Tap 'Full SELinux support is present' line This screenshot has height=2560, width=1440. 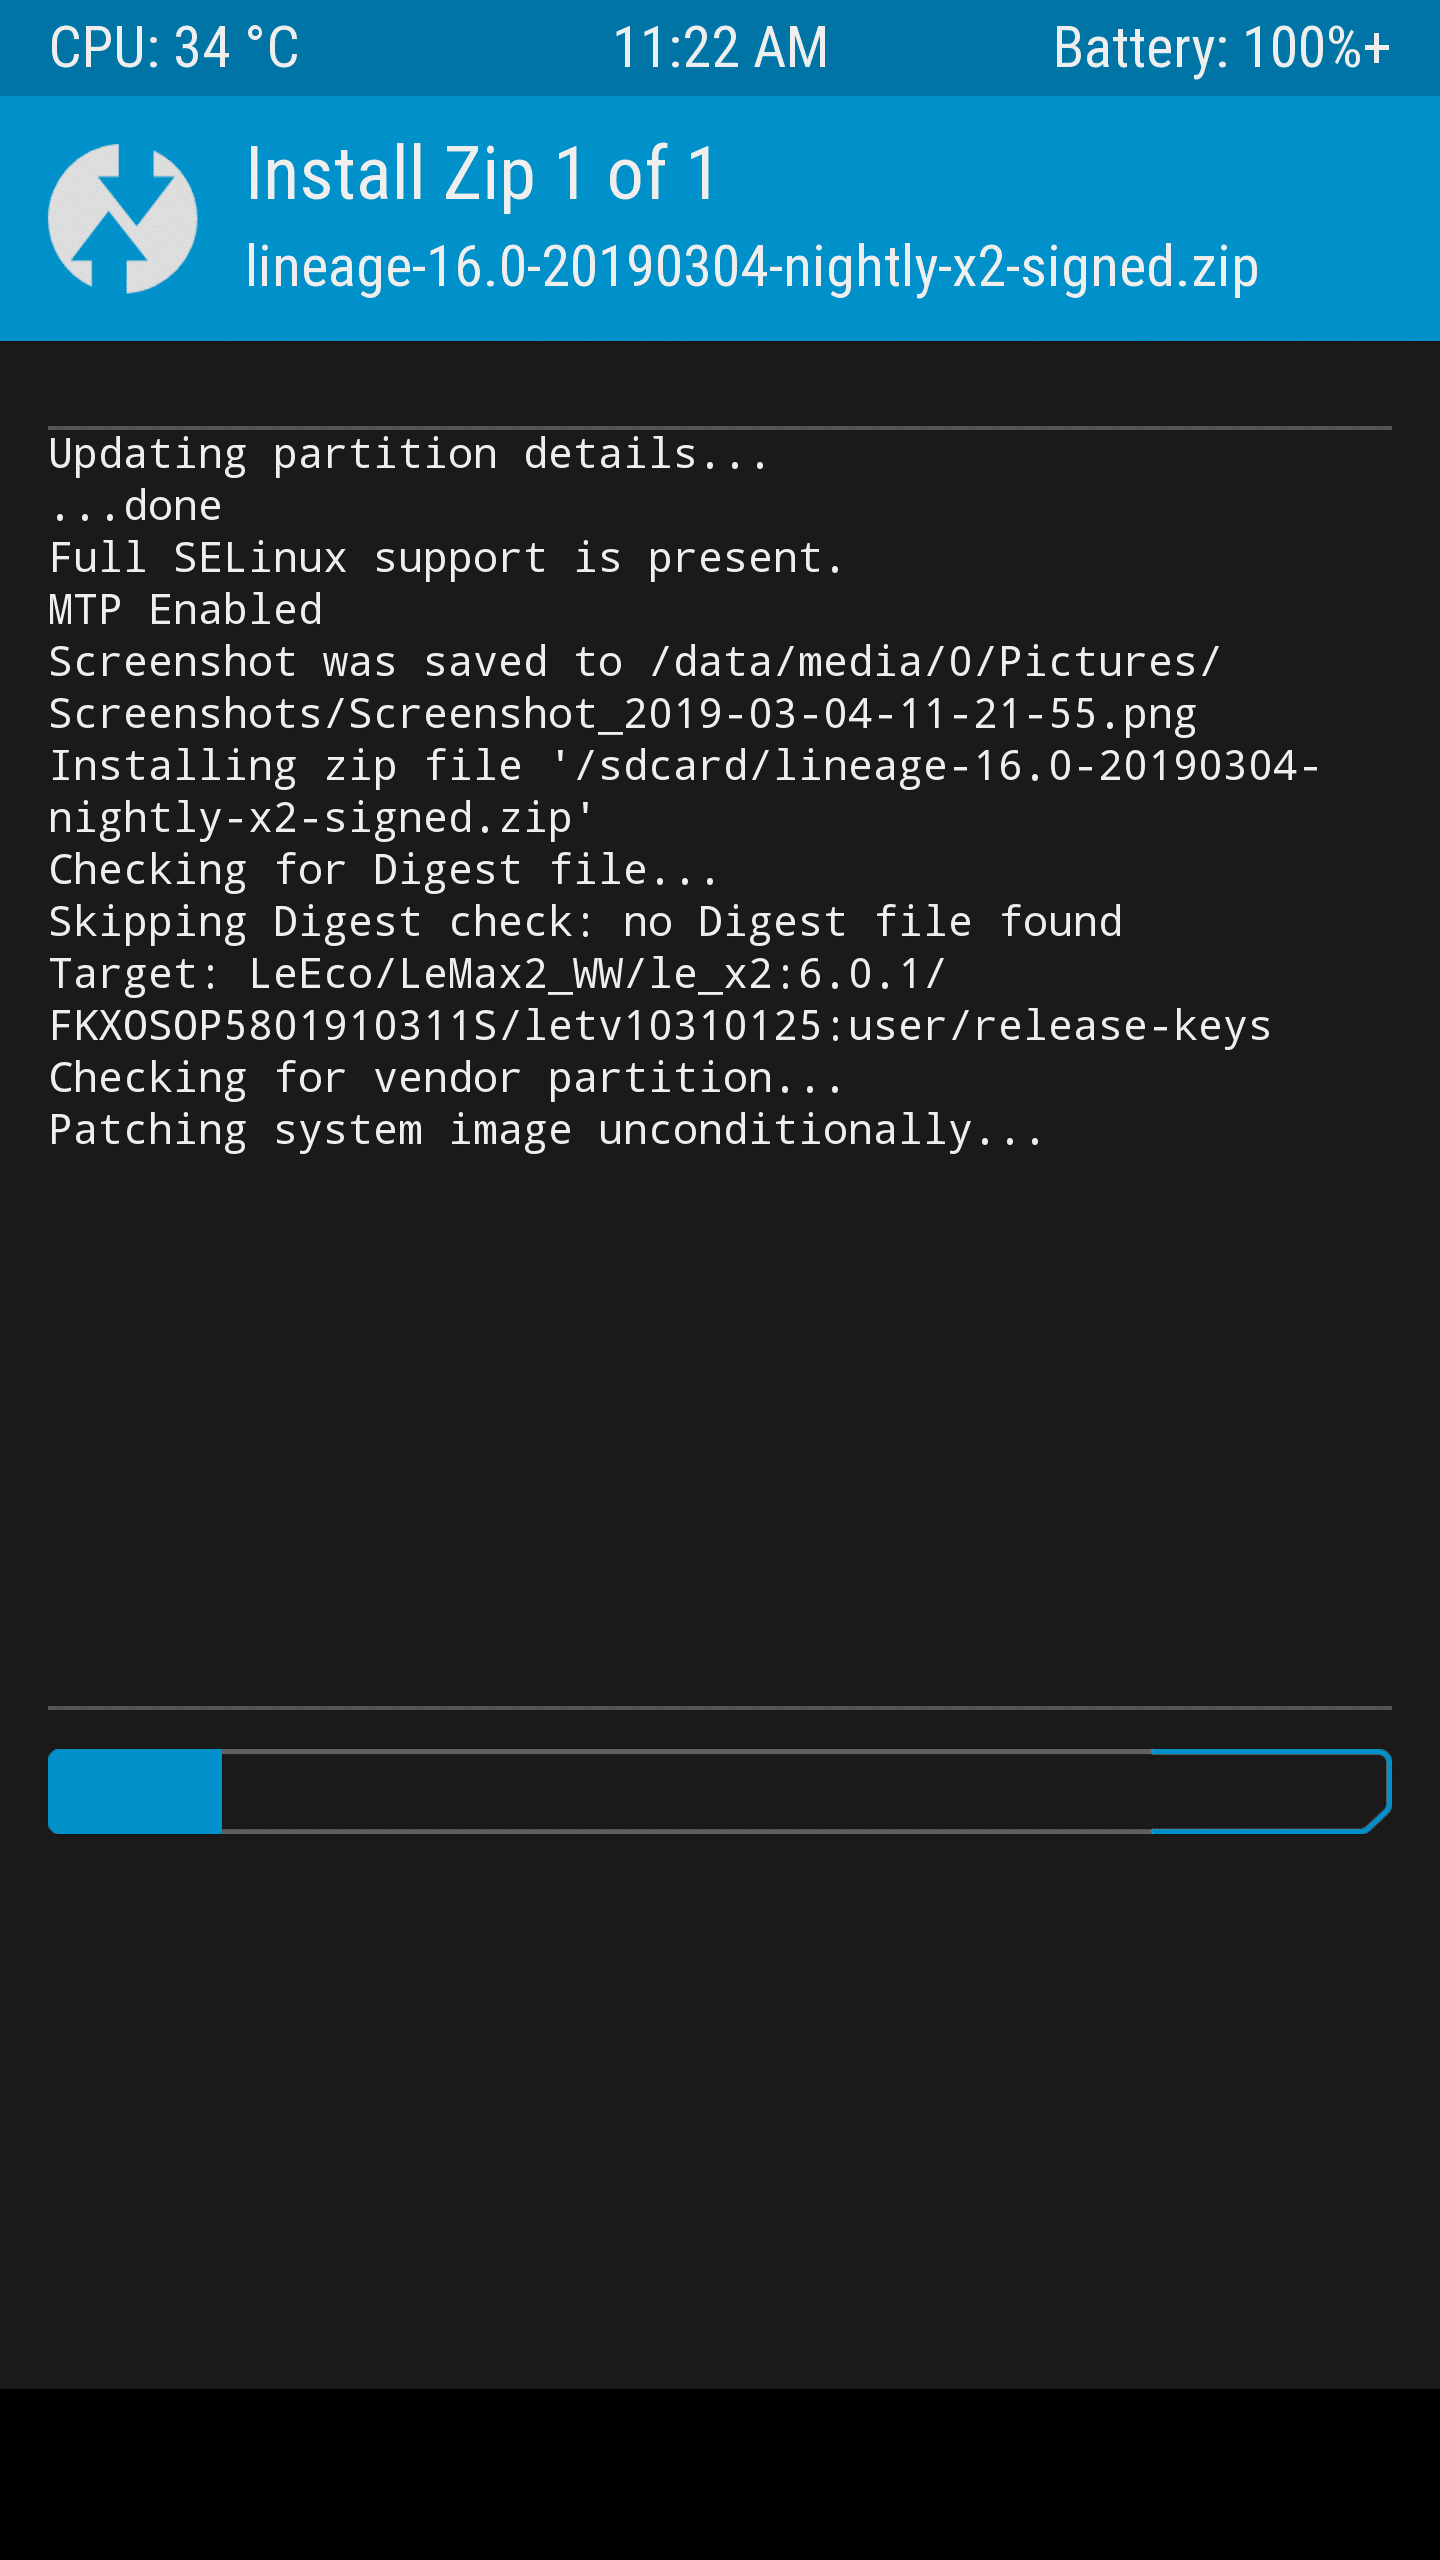(x=446, y=559)
